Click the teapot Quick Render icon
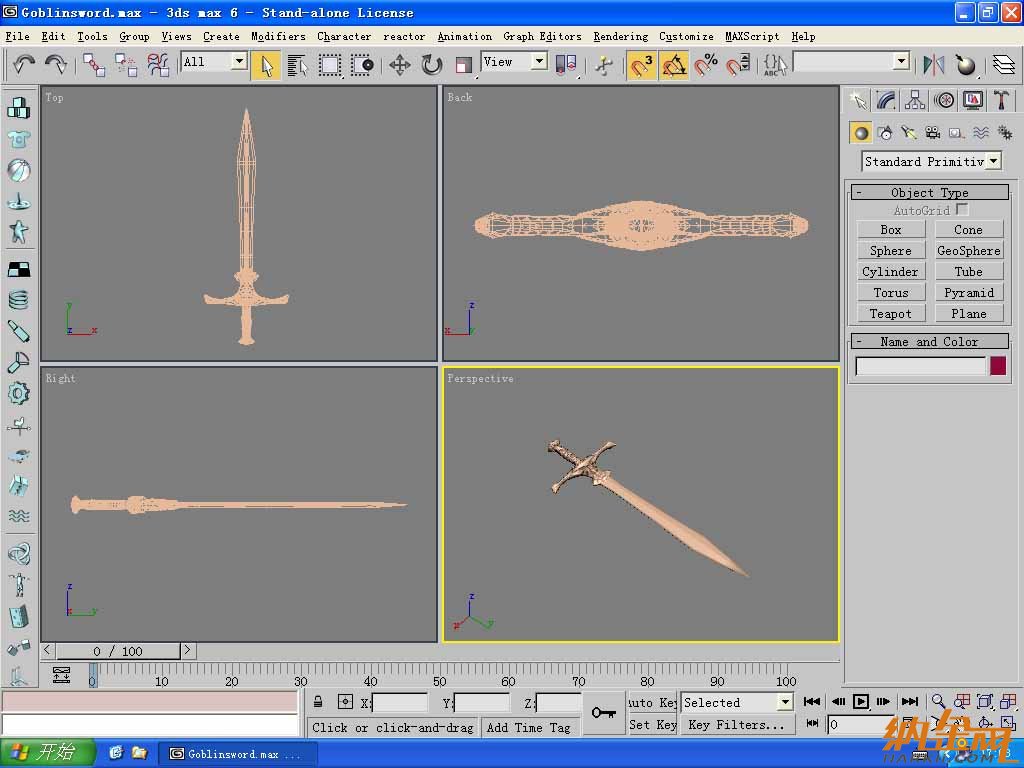This screenshot has width=1024, height=768. [965, 65]
